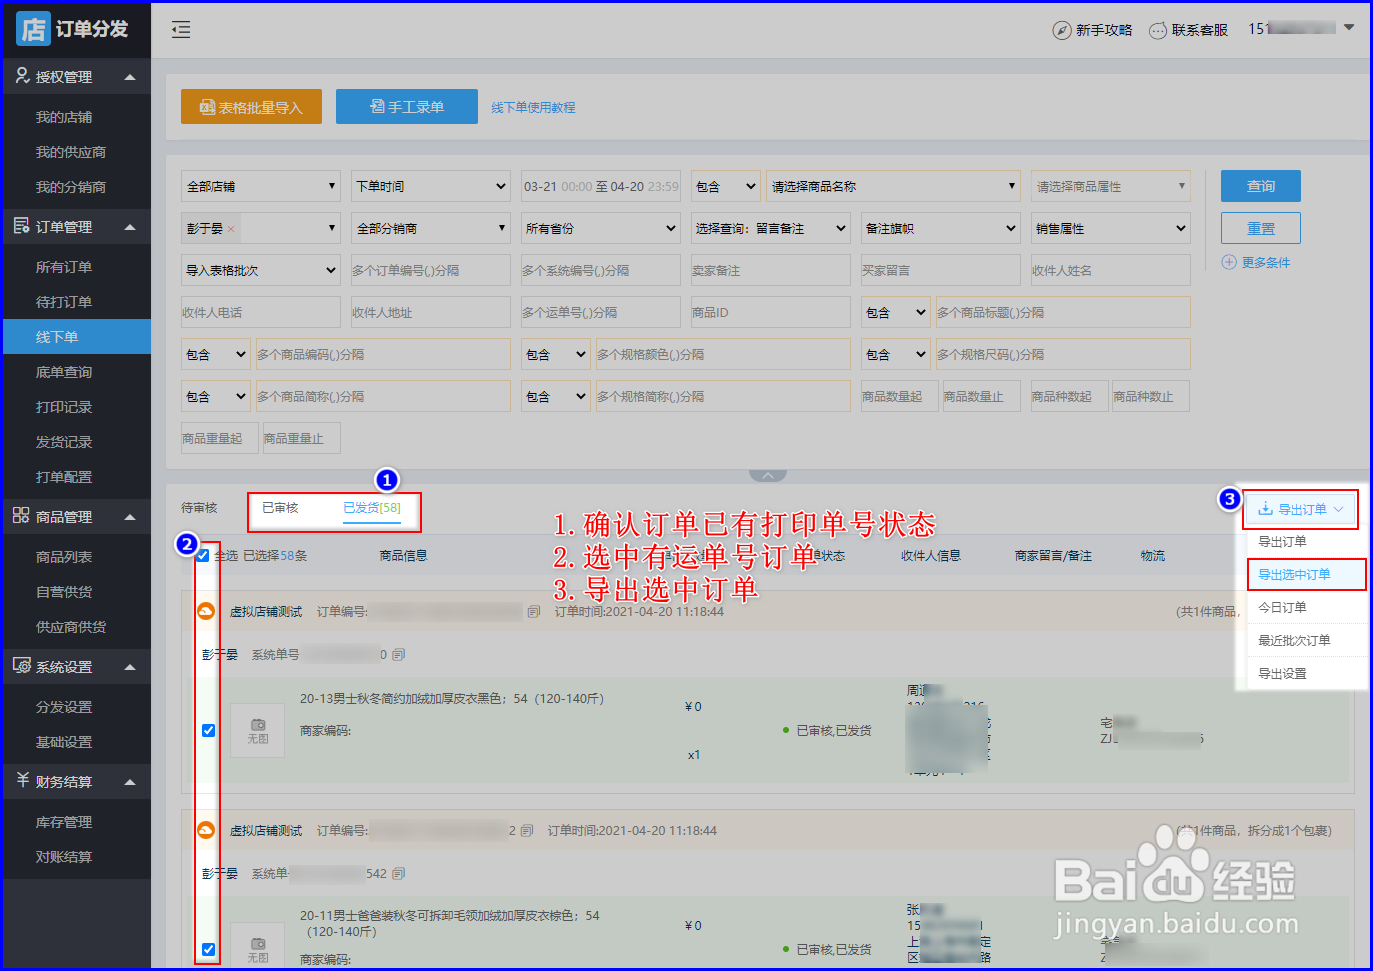Click the order date range input field
The width and height of the screenshot is (1373, 971).
click(x=600, y=186)
